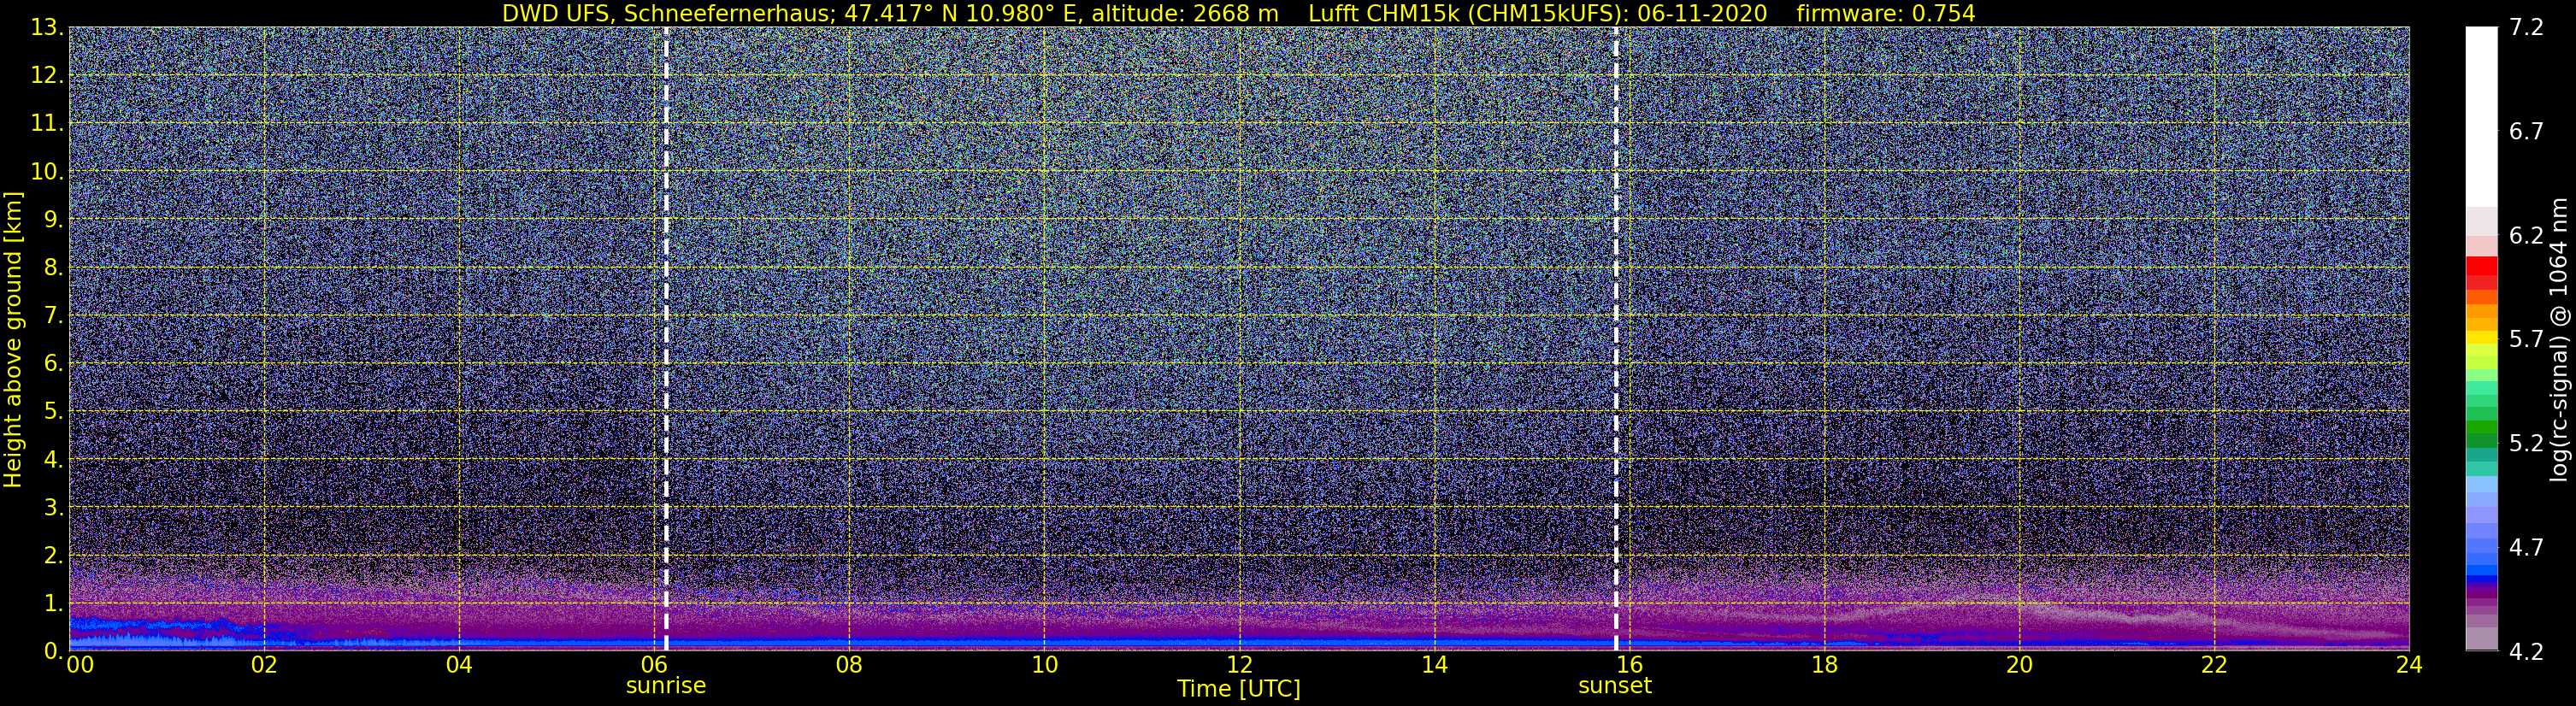Image resolution: width=2576 pixels, height=706 pixels.
Task: Click the height axis label 7.
Action: [x=54, y=316]
